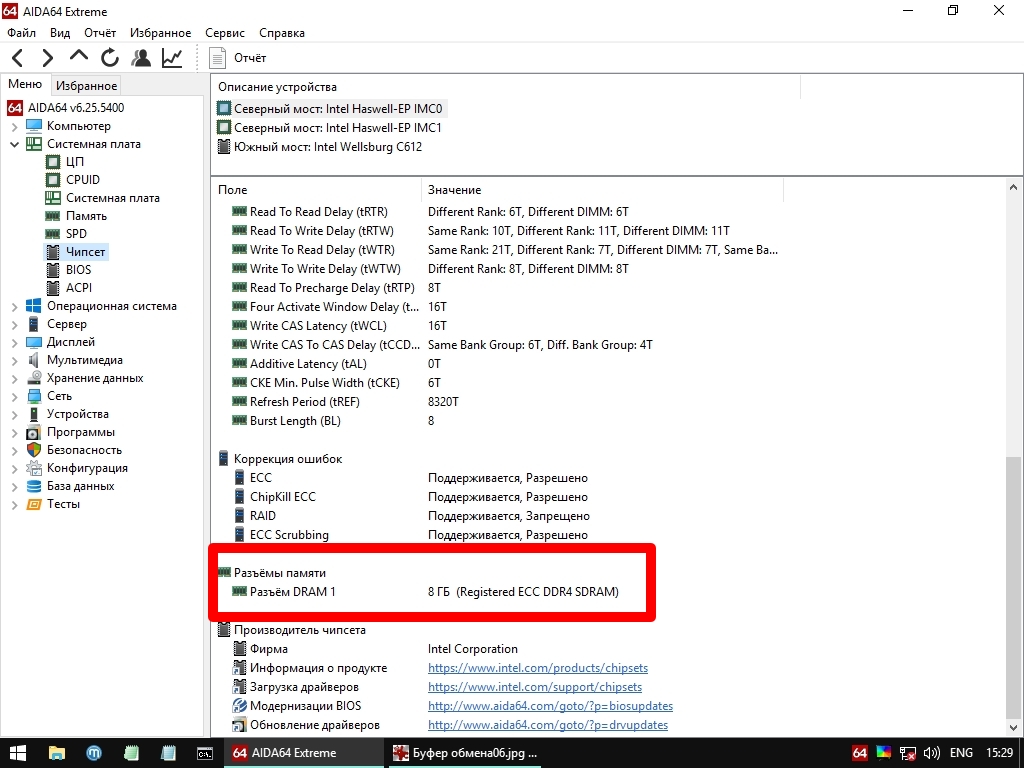
Task: Open the intel.com/support/chipsets link
Action: coord(534,687)
